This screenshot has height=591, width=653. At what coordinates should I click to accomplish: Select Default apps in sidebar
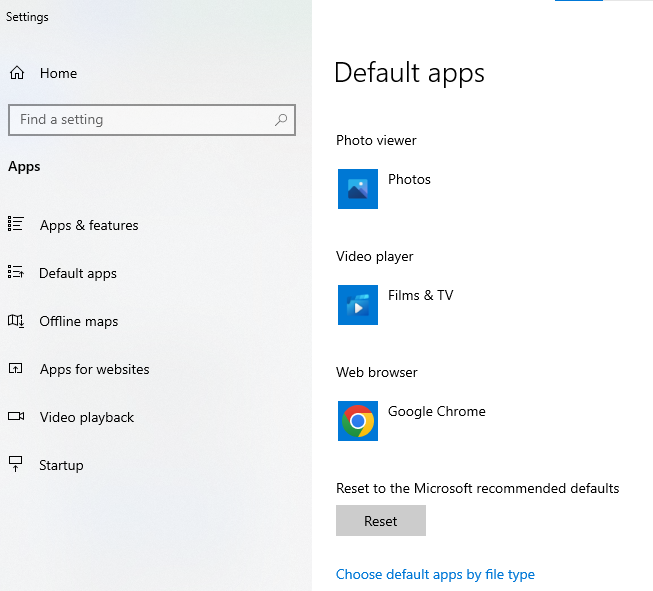(x=78, y=273)
